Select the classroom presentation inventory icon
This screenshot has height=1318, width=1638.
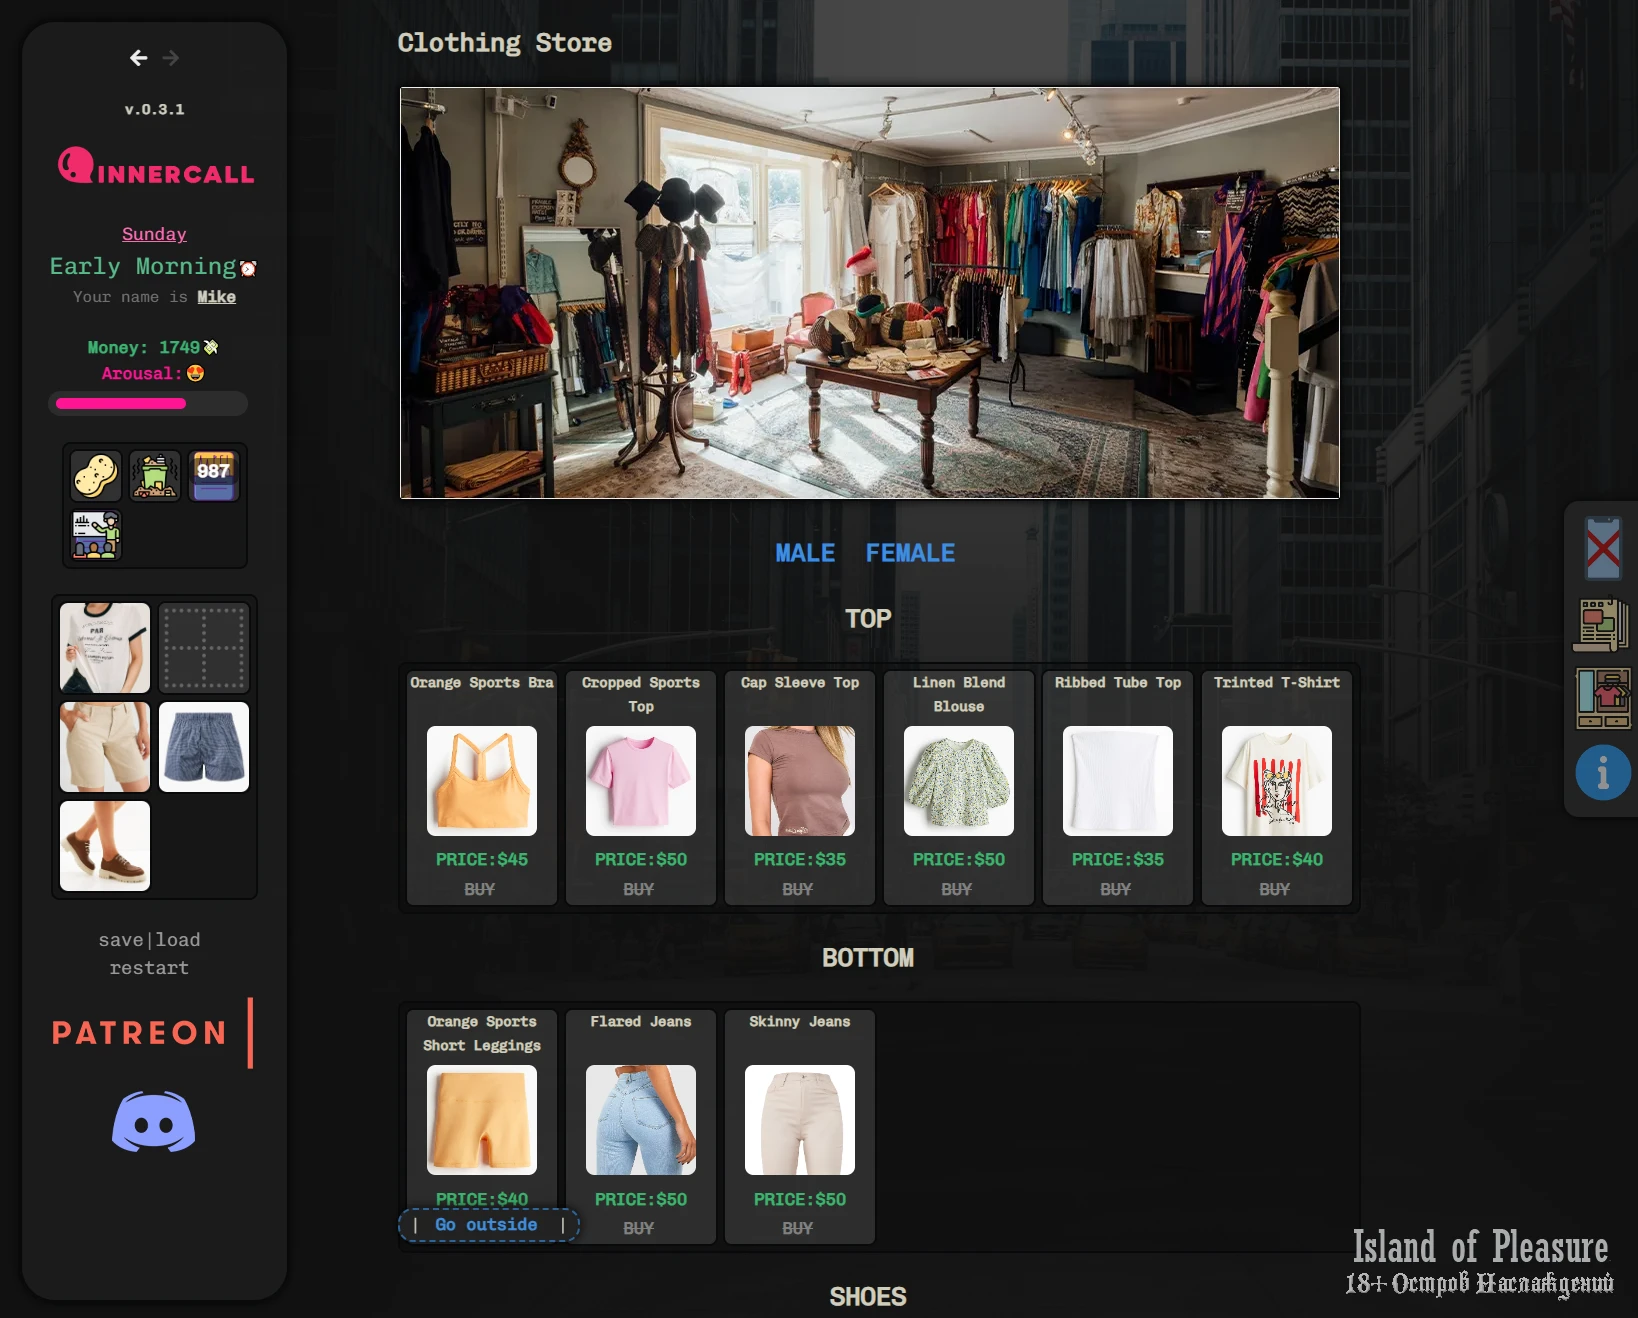96,534
